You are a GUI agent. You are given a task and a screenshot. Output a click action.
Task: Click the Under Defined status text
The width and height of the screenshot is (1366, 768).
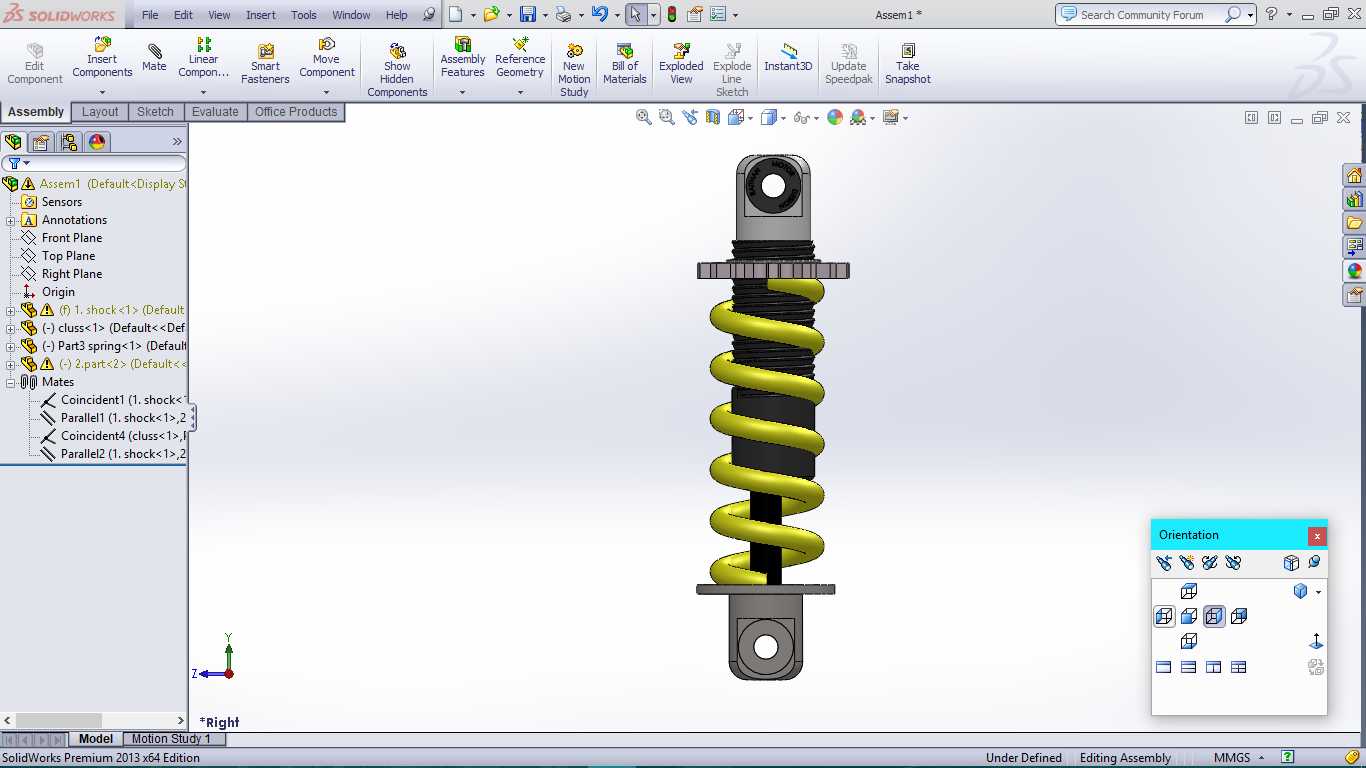(x=1023, y=758)
